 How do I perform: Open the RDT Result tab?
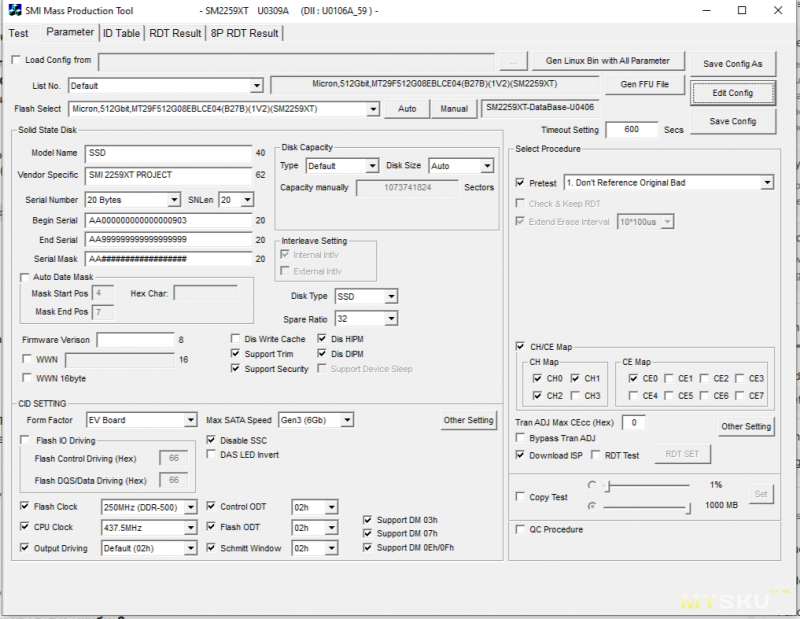175,33
